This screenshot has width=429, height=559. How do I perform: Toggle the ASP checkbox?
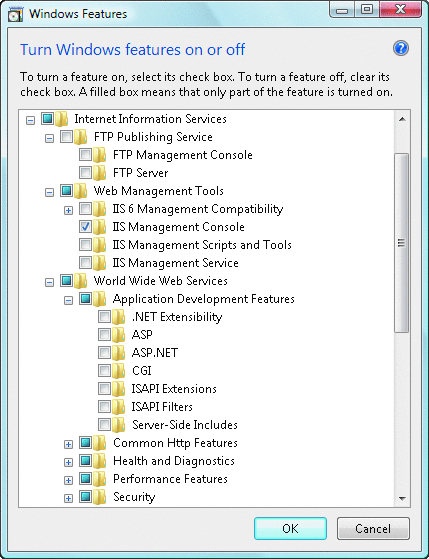(x=104, y=334)
